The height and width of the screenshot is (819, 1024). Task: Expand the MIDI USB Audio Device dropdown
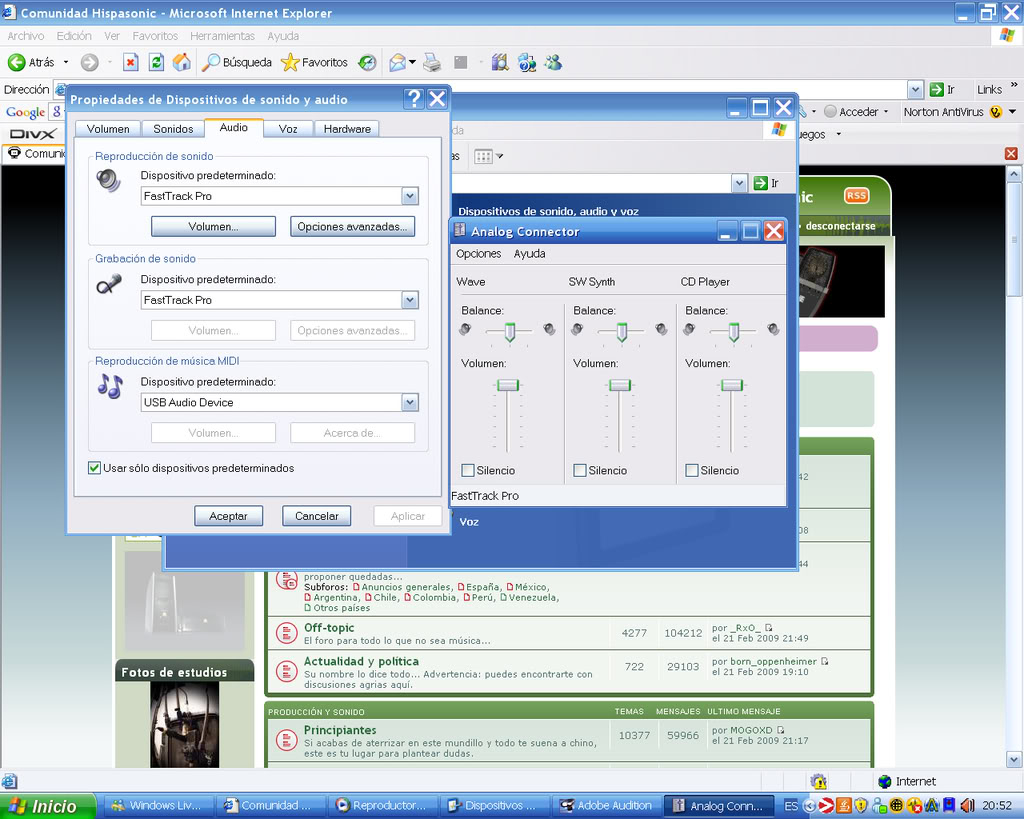(x=409, y=402)
